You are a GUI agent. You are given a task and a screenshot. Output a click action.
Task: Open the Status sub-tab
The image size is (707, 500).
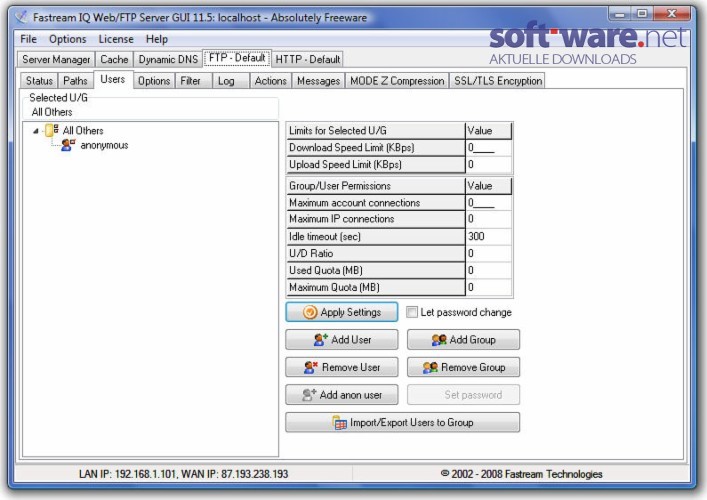click(x=39, y=81)
